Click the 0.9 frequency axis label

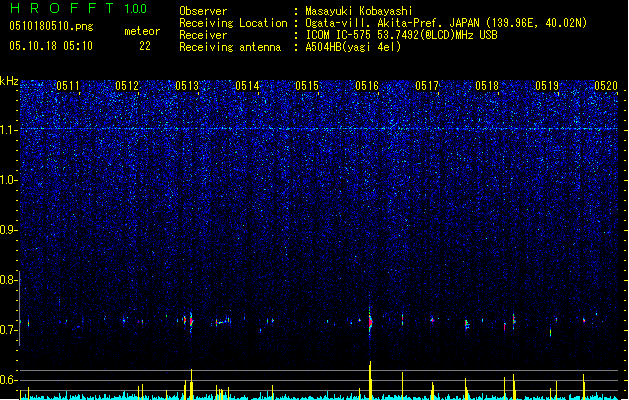click(x=8, y=230)
